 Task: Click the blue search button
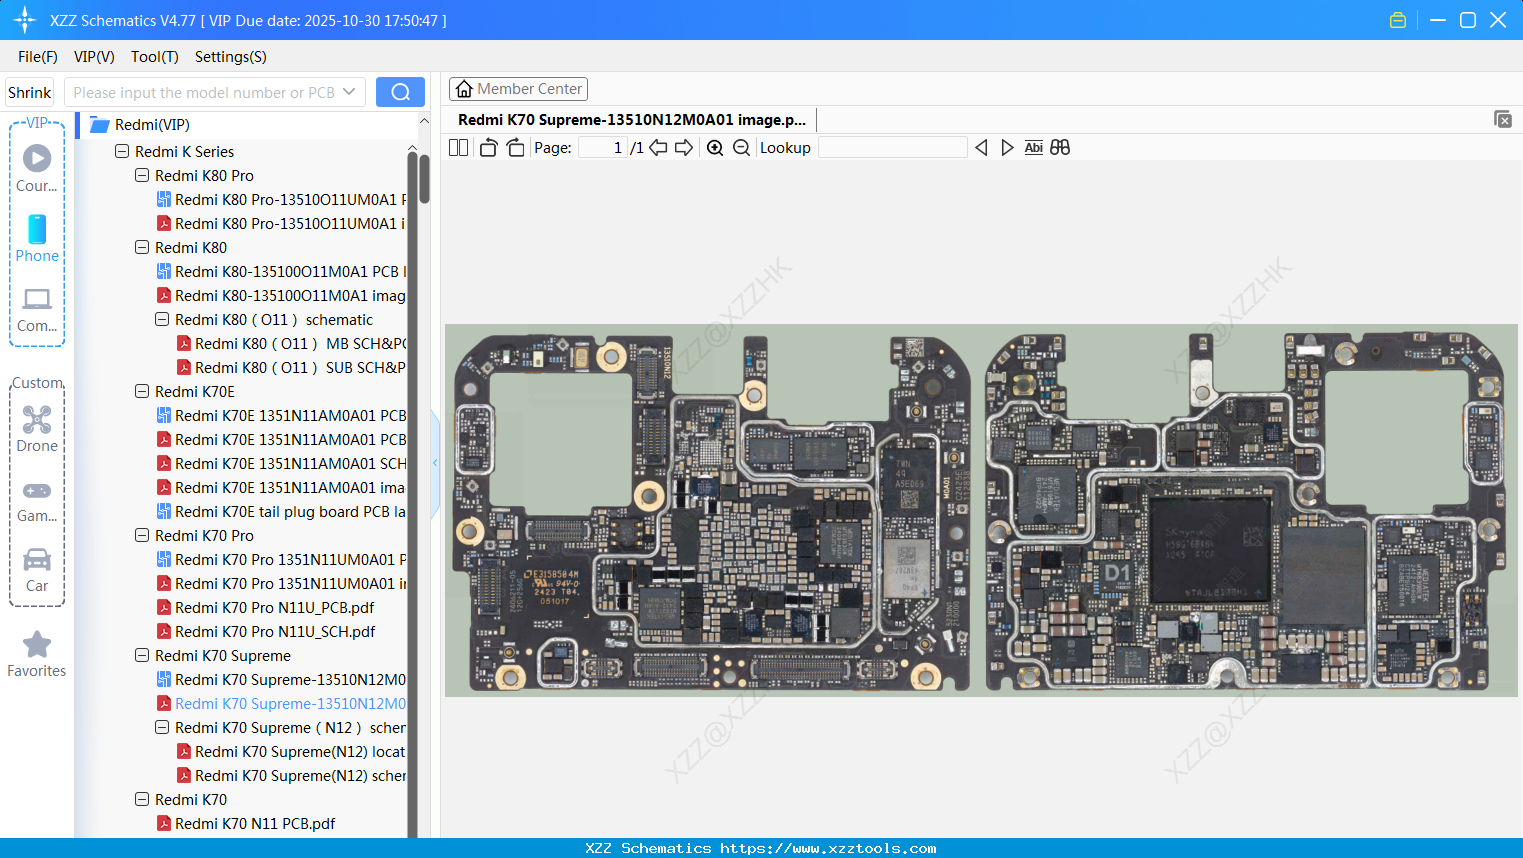coord(400,92)
